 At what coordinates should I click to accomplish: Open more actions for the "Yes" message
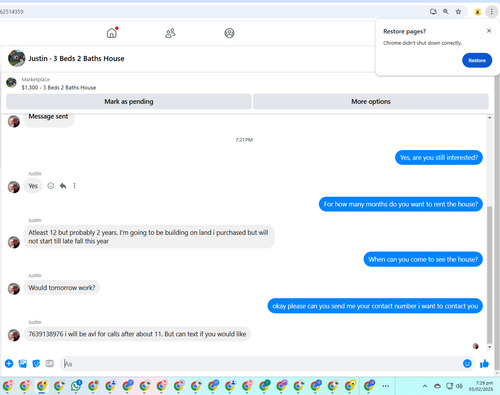click(x=74, y=186)
